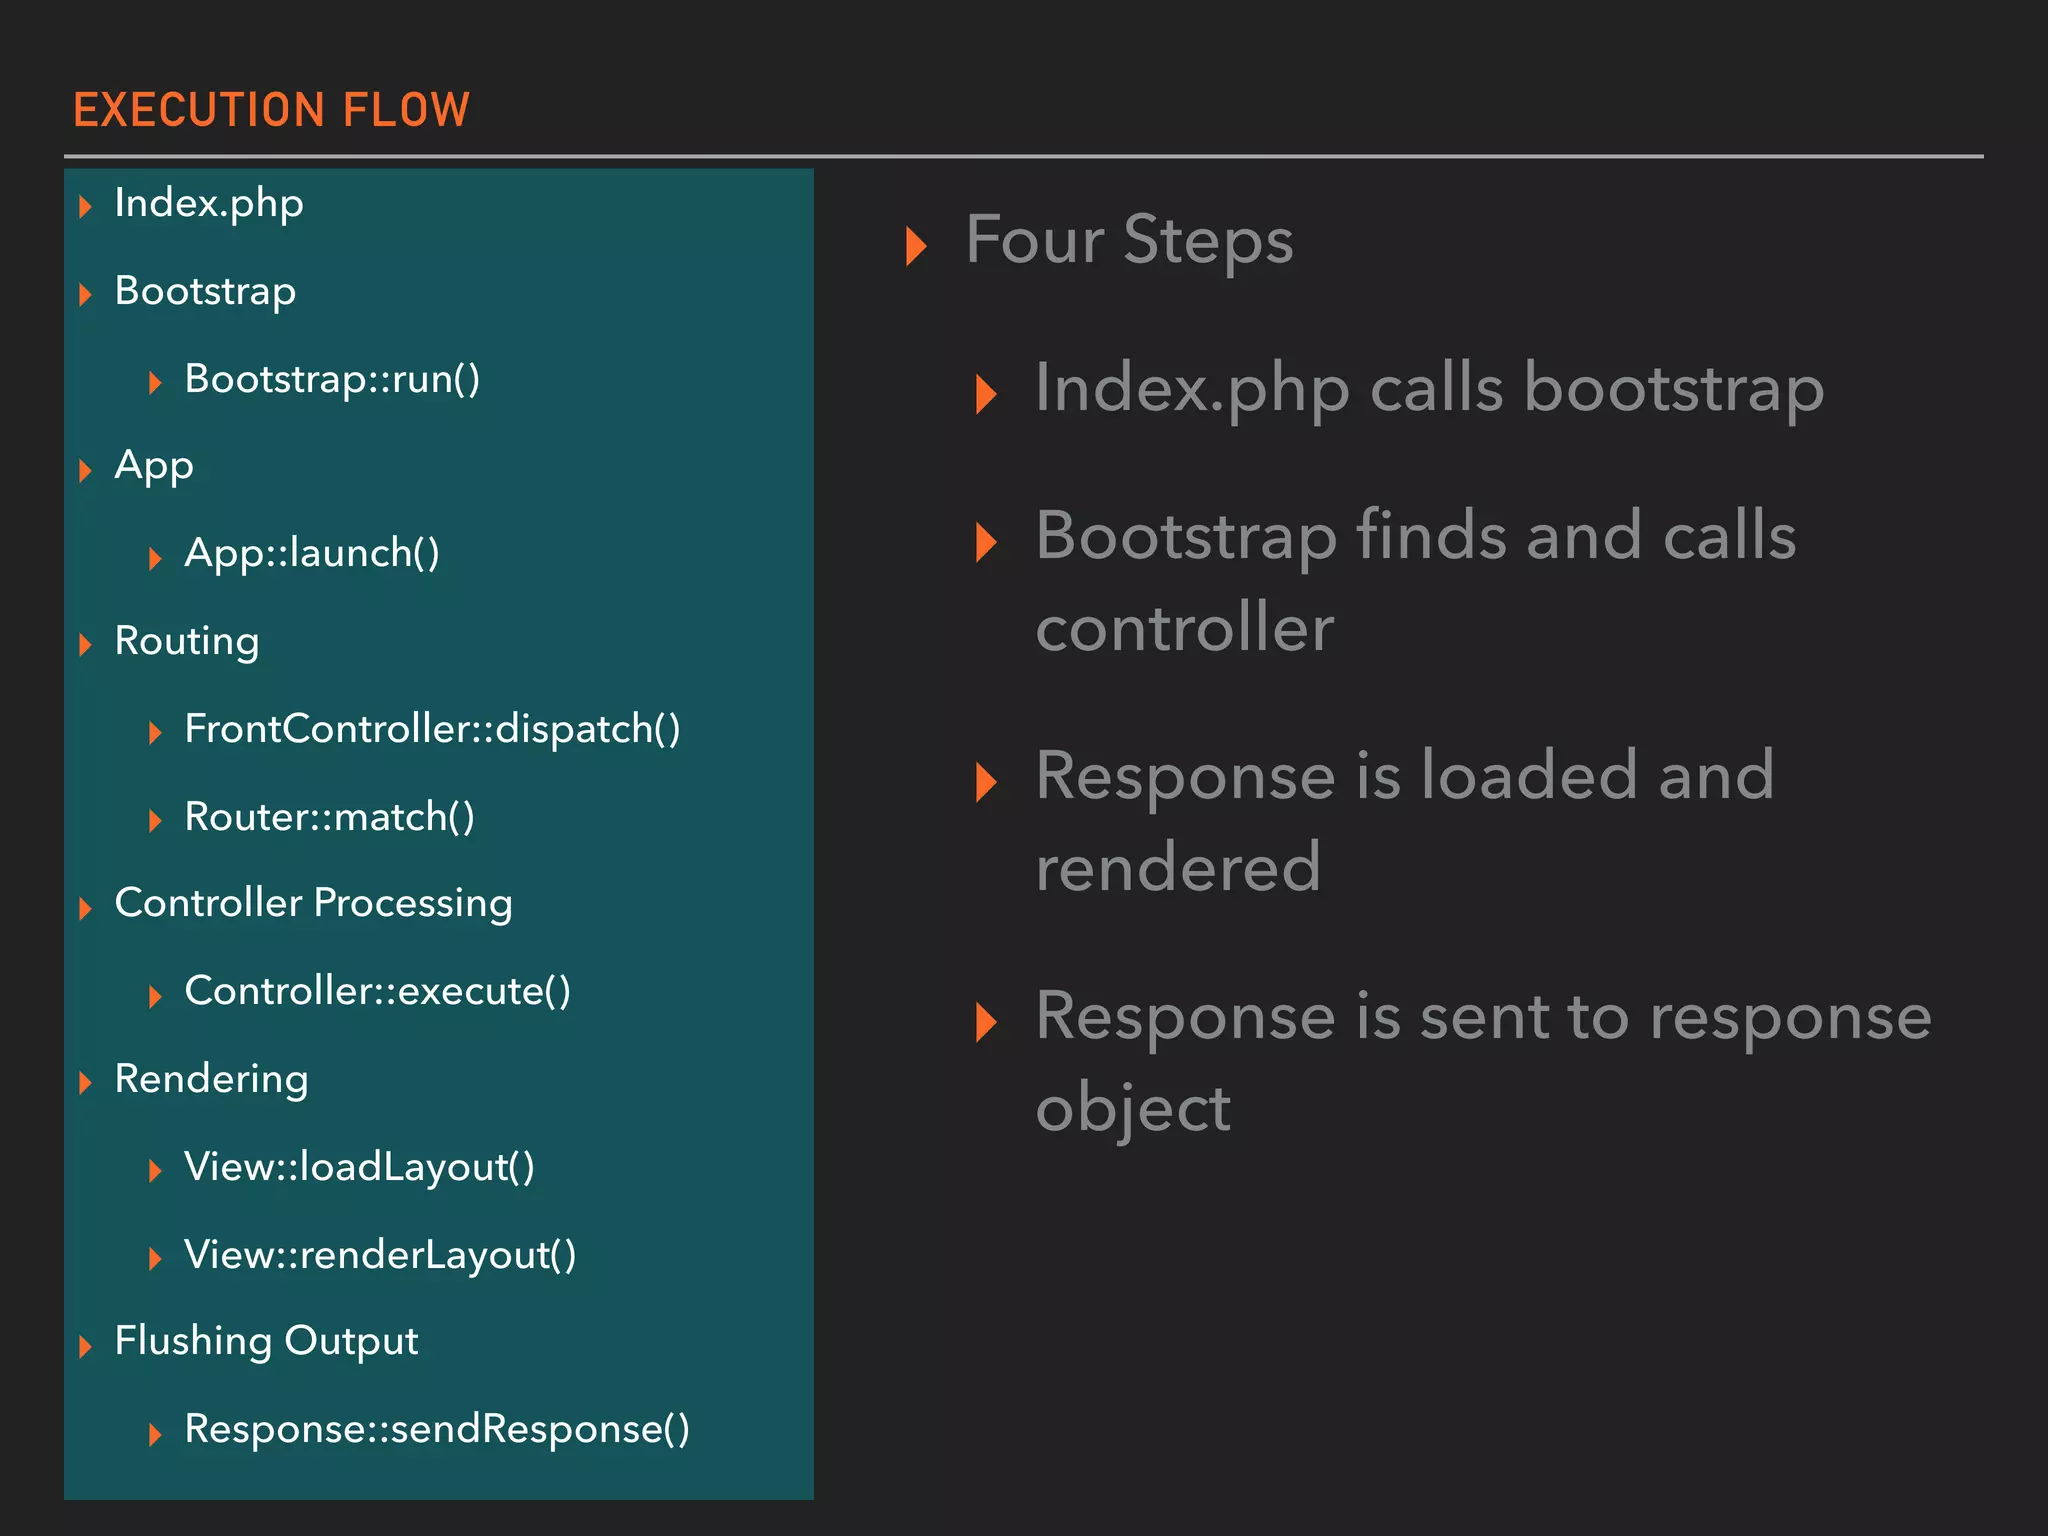Click arrow before Bootstrap finds and calls controller
The height and width of the screenshot is (1536, 2048).
click(x=986, y=542)
